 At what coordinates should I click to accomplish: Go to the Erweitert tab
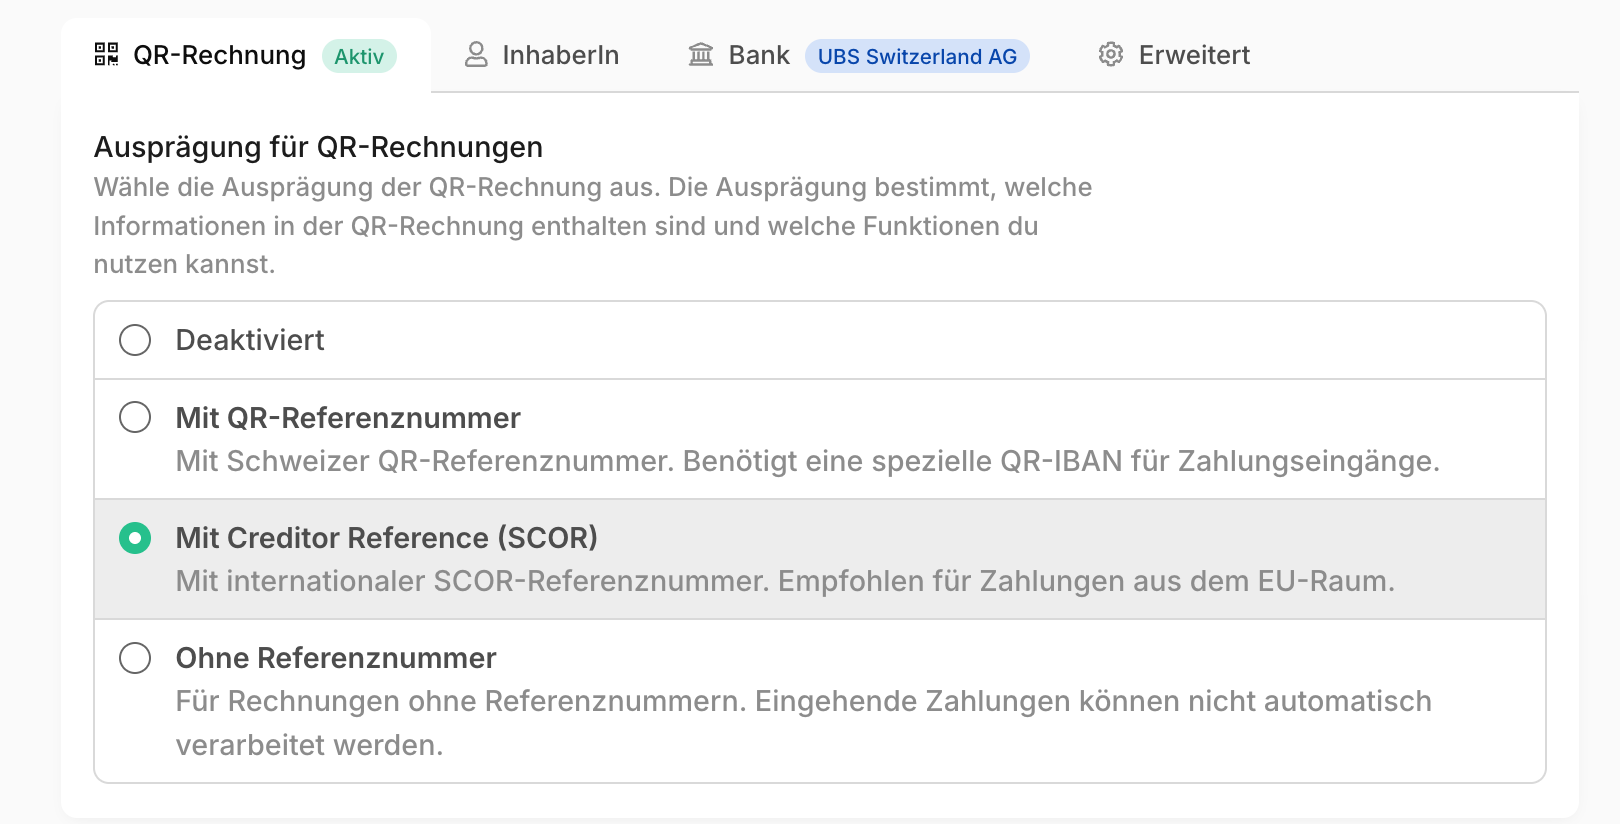click(x=1174, y=55)
